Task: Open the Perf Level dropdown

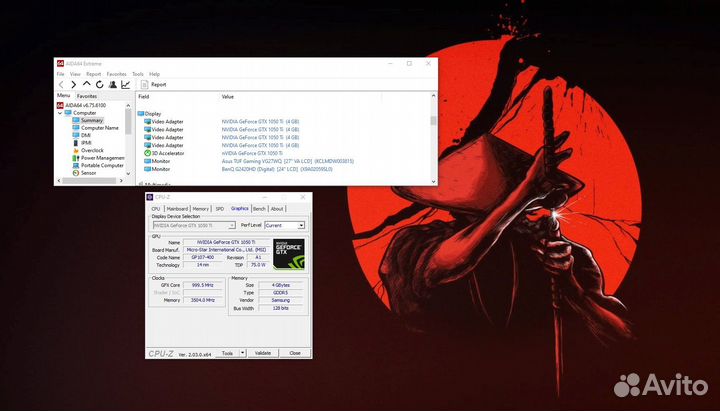Action: click(x=284, y=226)
